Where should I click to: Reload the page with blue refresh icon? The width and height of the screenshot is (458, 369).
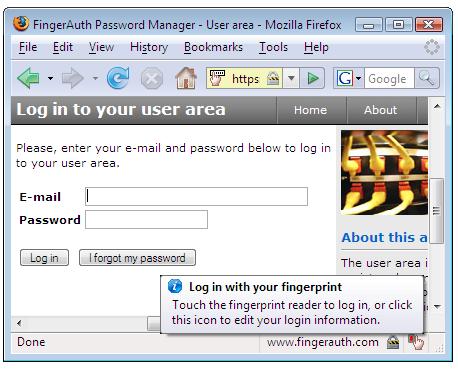point(118,78)
